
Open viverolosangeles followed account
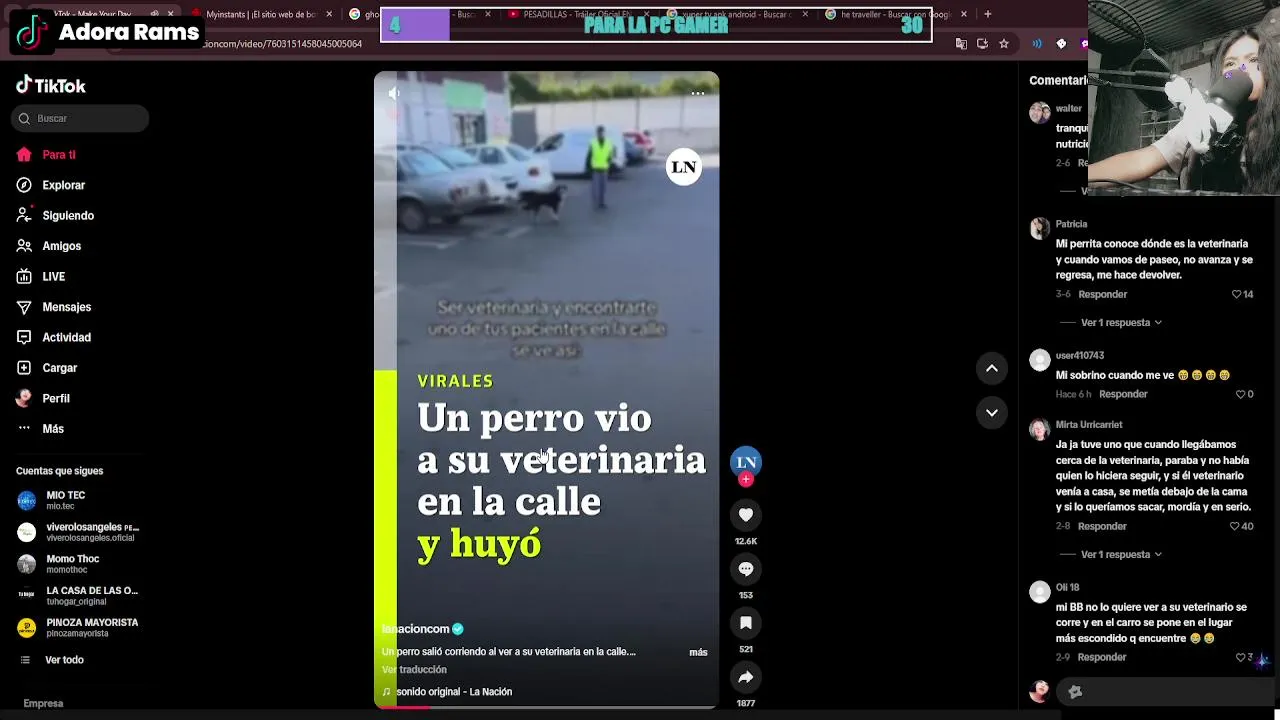(79, 532)
